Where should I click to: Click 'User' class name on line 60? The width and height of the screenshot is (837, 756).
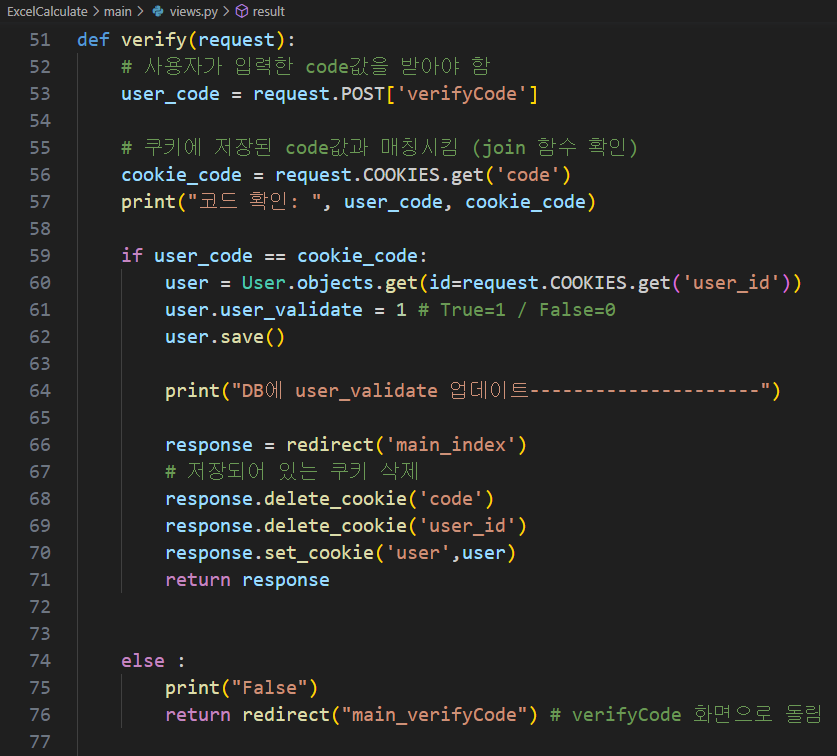point(264,283)
